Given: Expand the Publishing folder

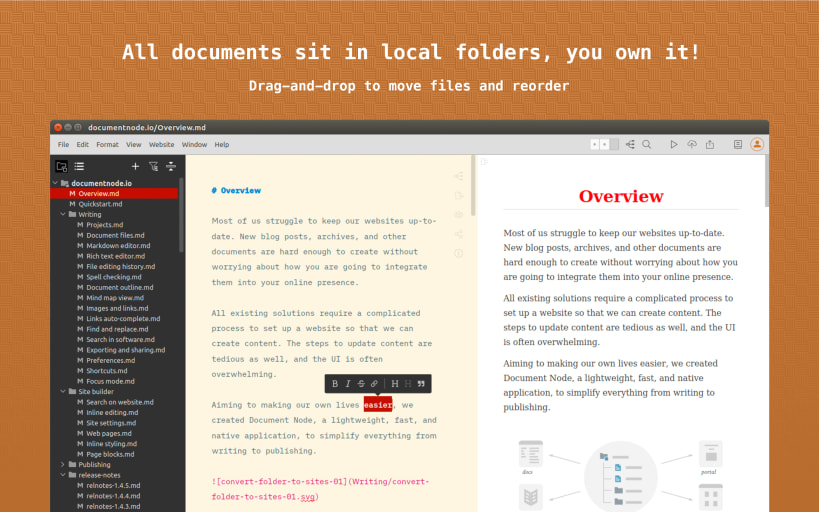Looking at the screenshot, I should pyautogui.click(x=63, y=464).
